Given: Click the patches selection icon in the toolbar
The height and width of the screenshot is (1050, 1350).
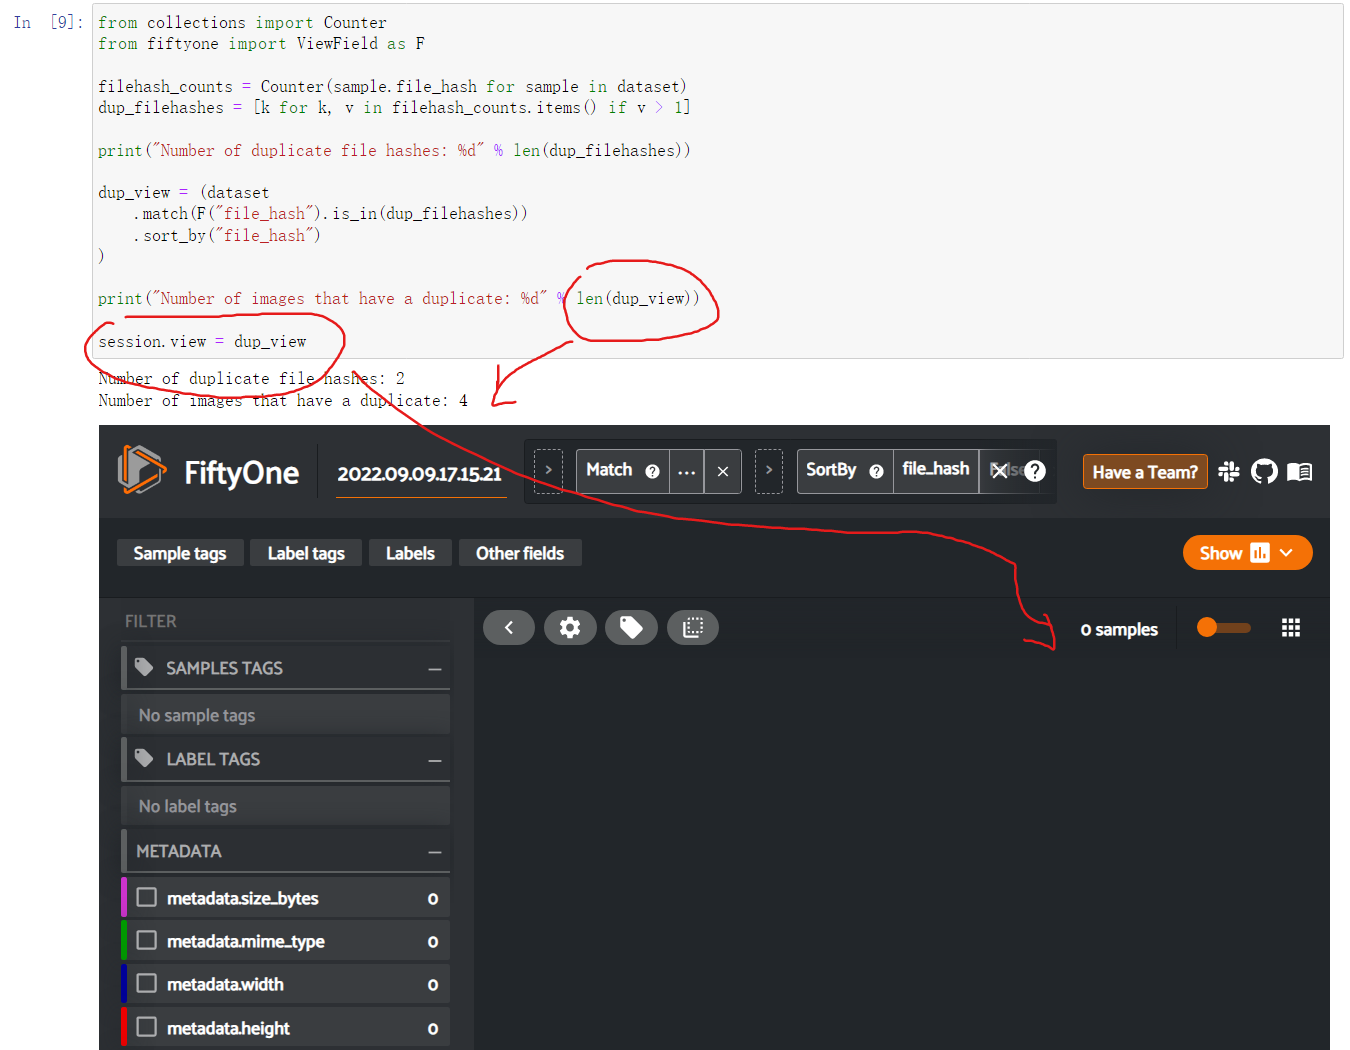Looking at the screenshot, I should pyautogui.click(x=693, y=627).
